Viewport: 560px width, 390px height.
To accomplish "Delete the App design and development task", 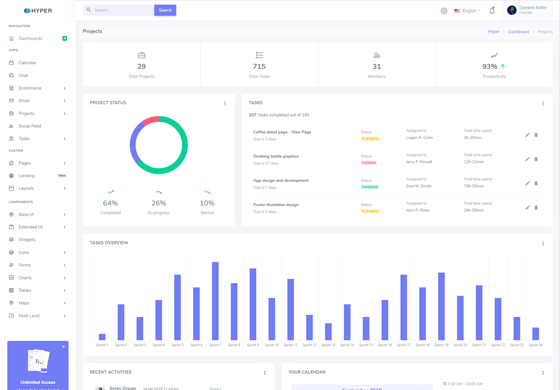I will click(x=536, y=183).
